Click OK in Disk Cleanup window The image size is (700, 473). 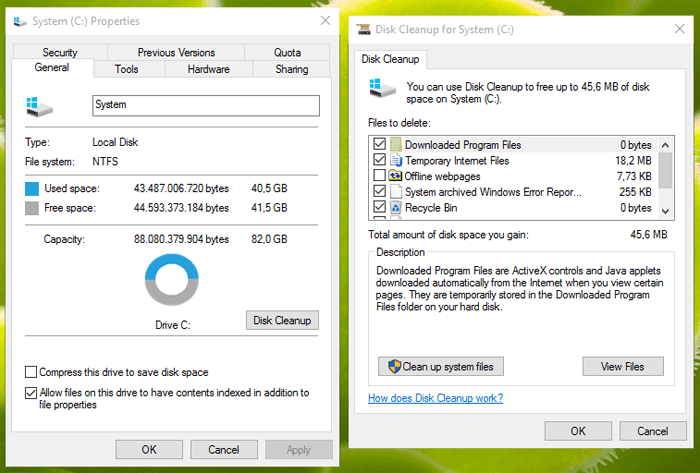pyautogui.click(x=578, y=431)
